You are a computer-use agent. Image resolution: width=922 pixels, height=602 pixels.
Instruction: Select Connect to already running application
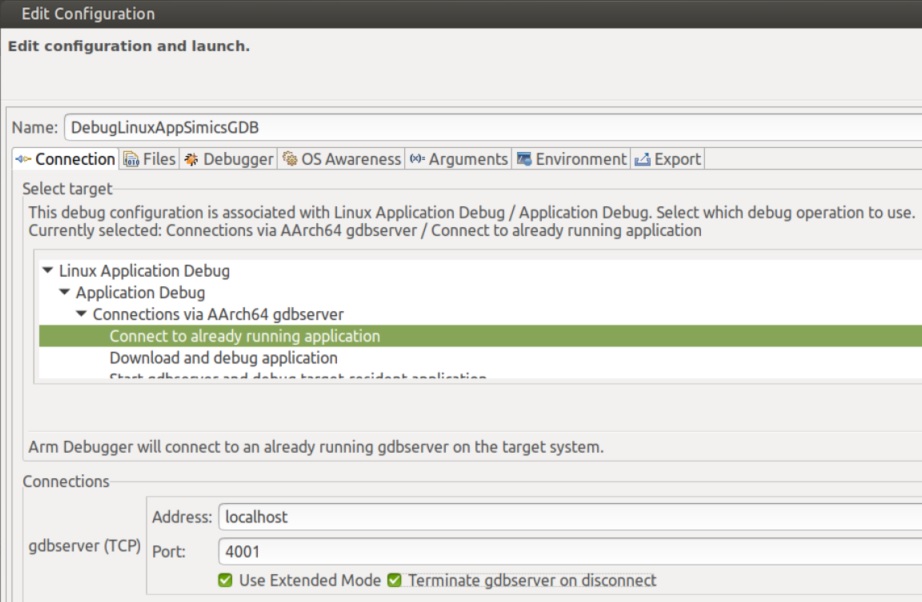245,336
